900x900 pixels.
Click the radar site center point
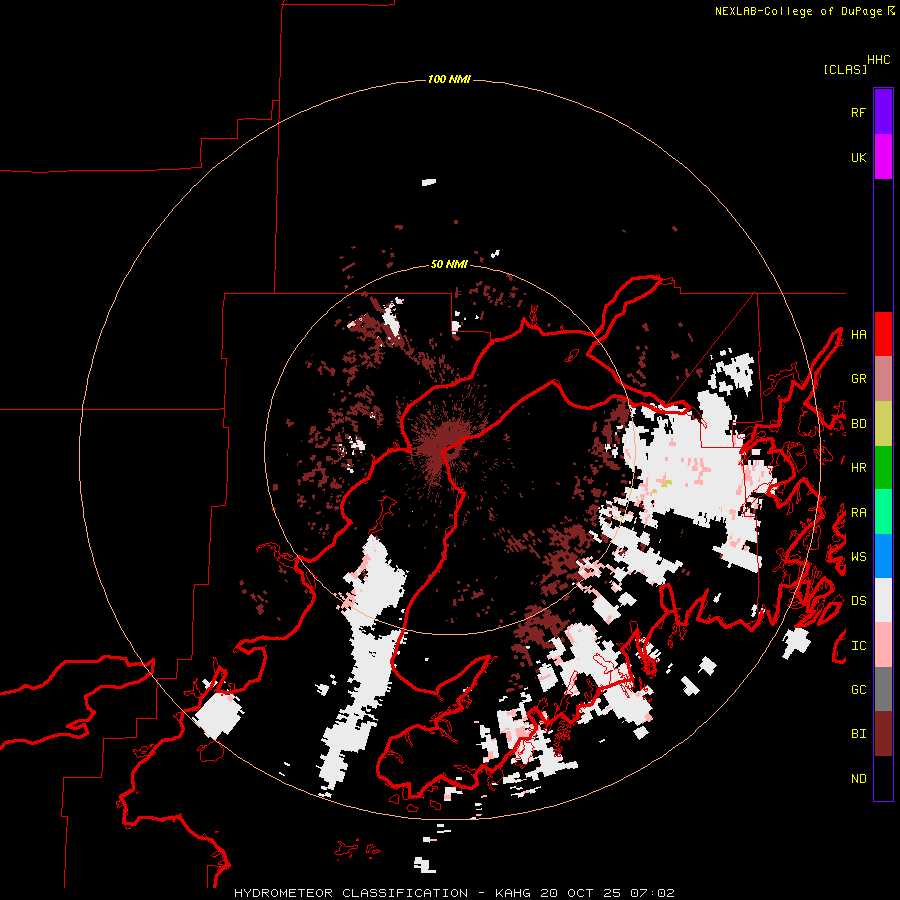coord(449,449)
